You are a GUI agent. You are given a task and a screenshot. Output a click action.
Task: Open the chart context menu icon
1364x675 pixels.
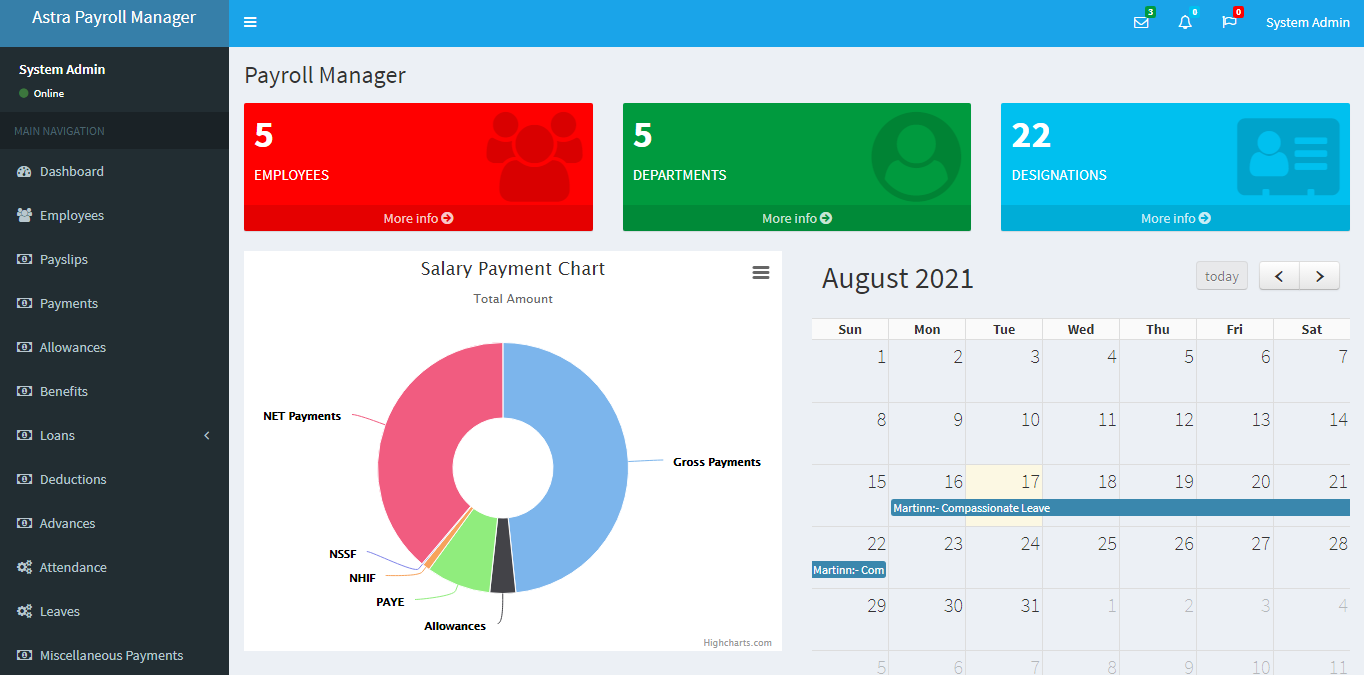[761, 273]
